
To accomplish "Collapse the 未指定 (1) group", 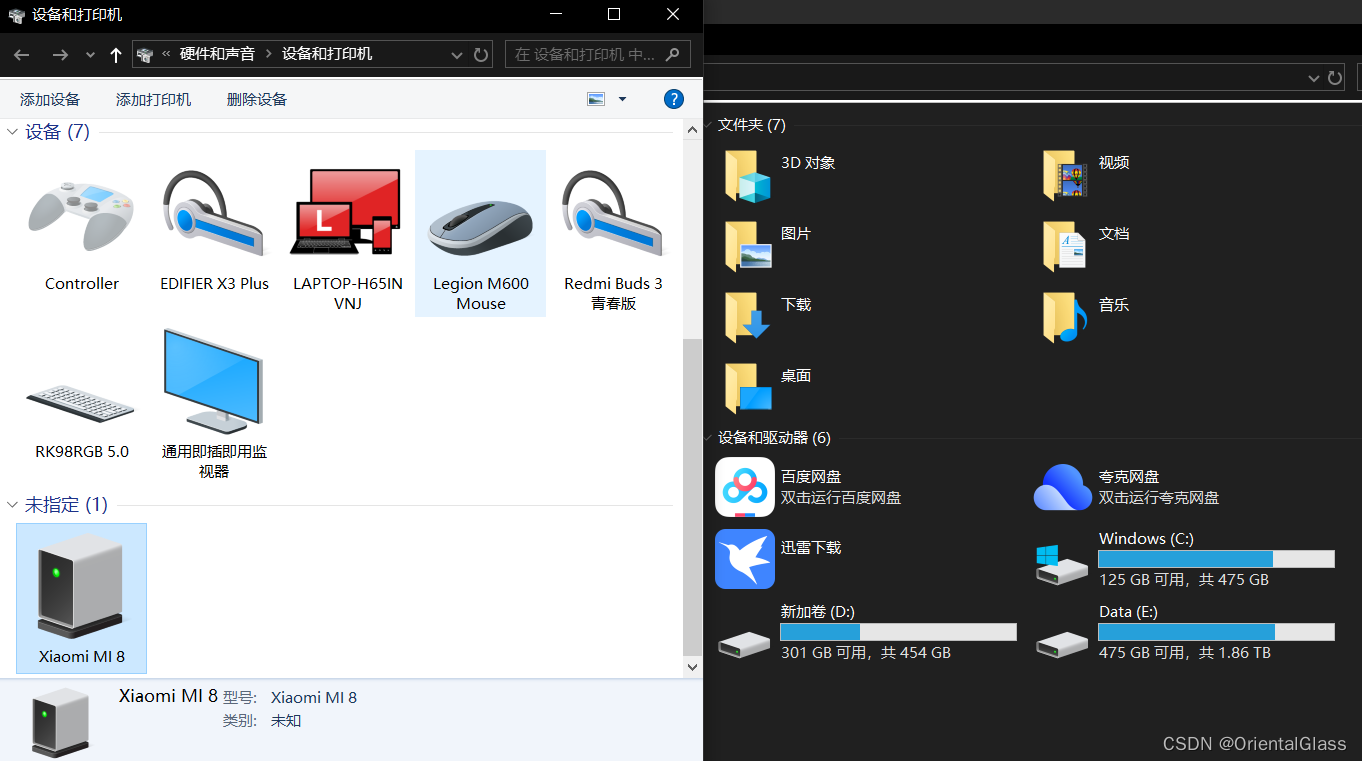I will click(13, 505).
